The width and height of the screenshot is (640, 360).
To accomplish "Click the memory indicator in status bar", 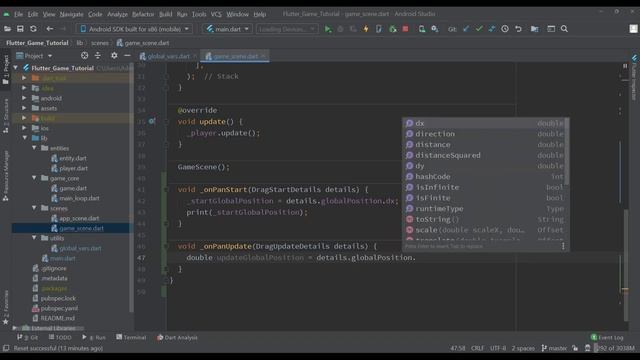I will tap(614, 348).
